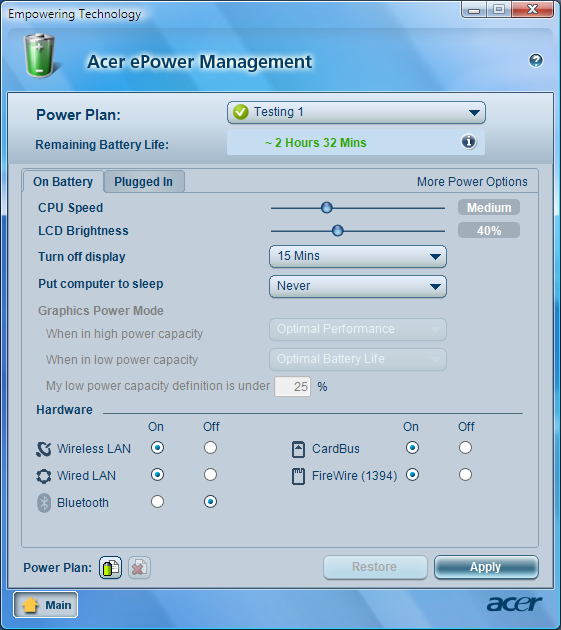
Task: Click the Hardware section heading
Action: point(64,410)
